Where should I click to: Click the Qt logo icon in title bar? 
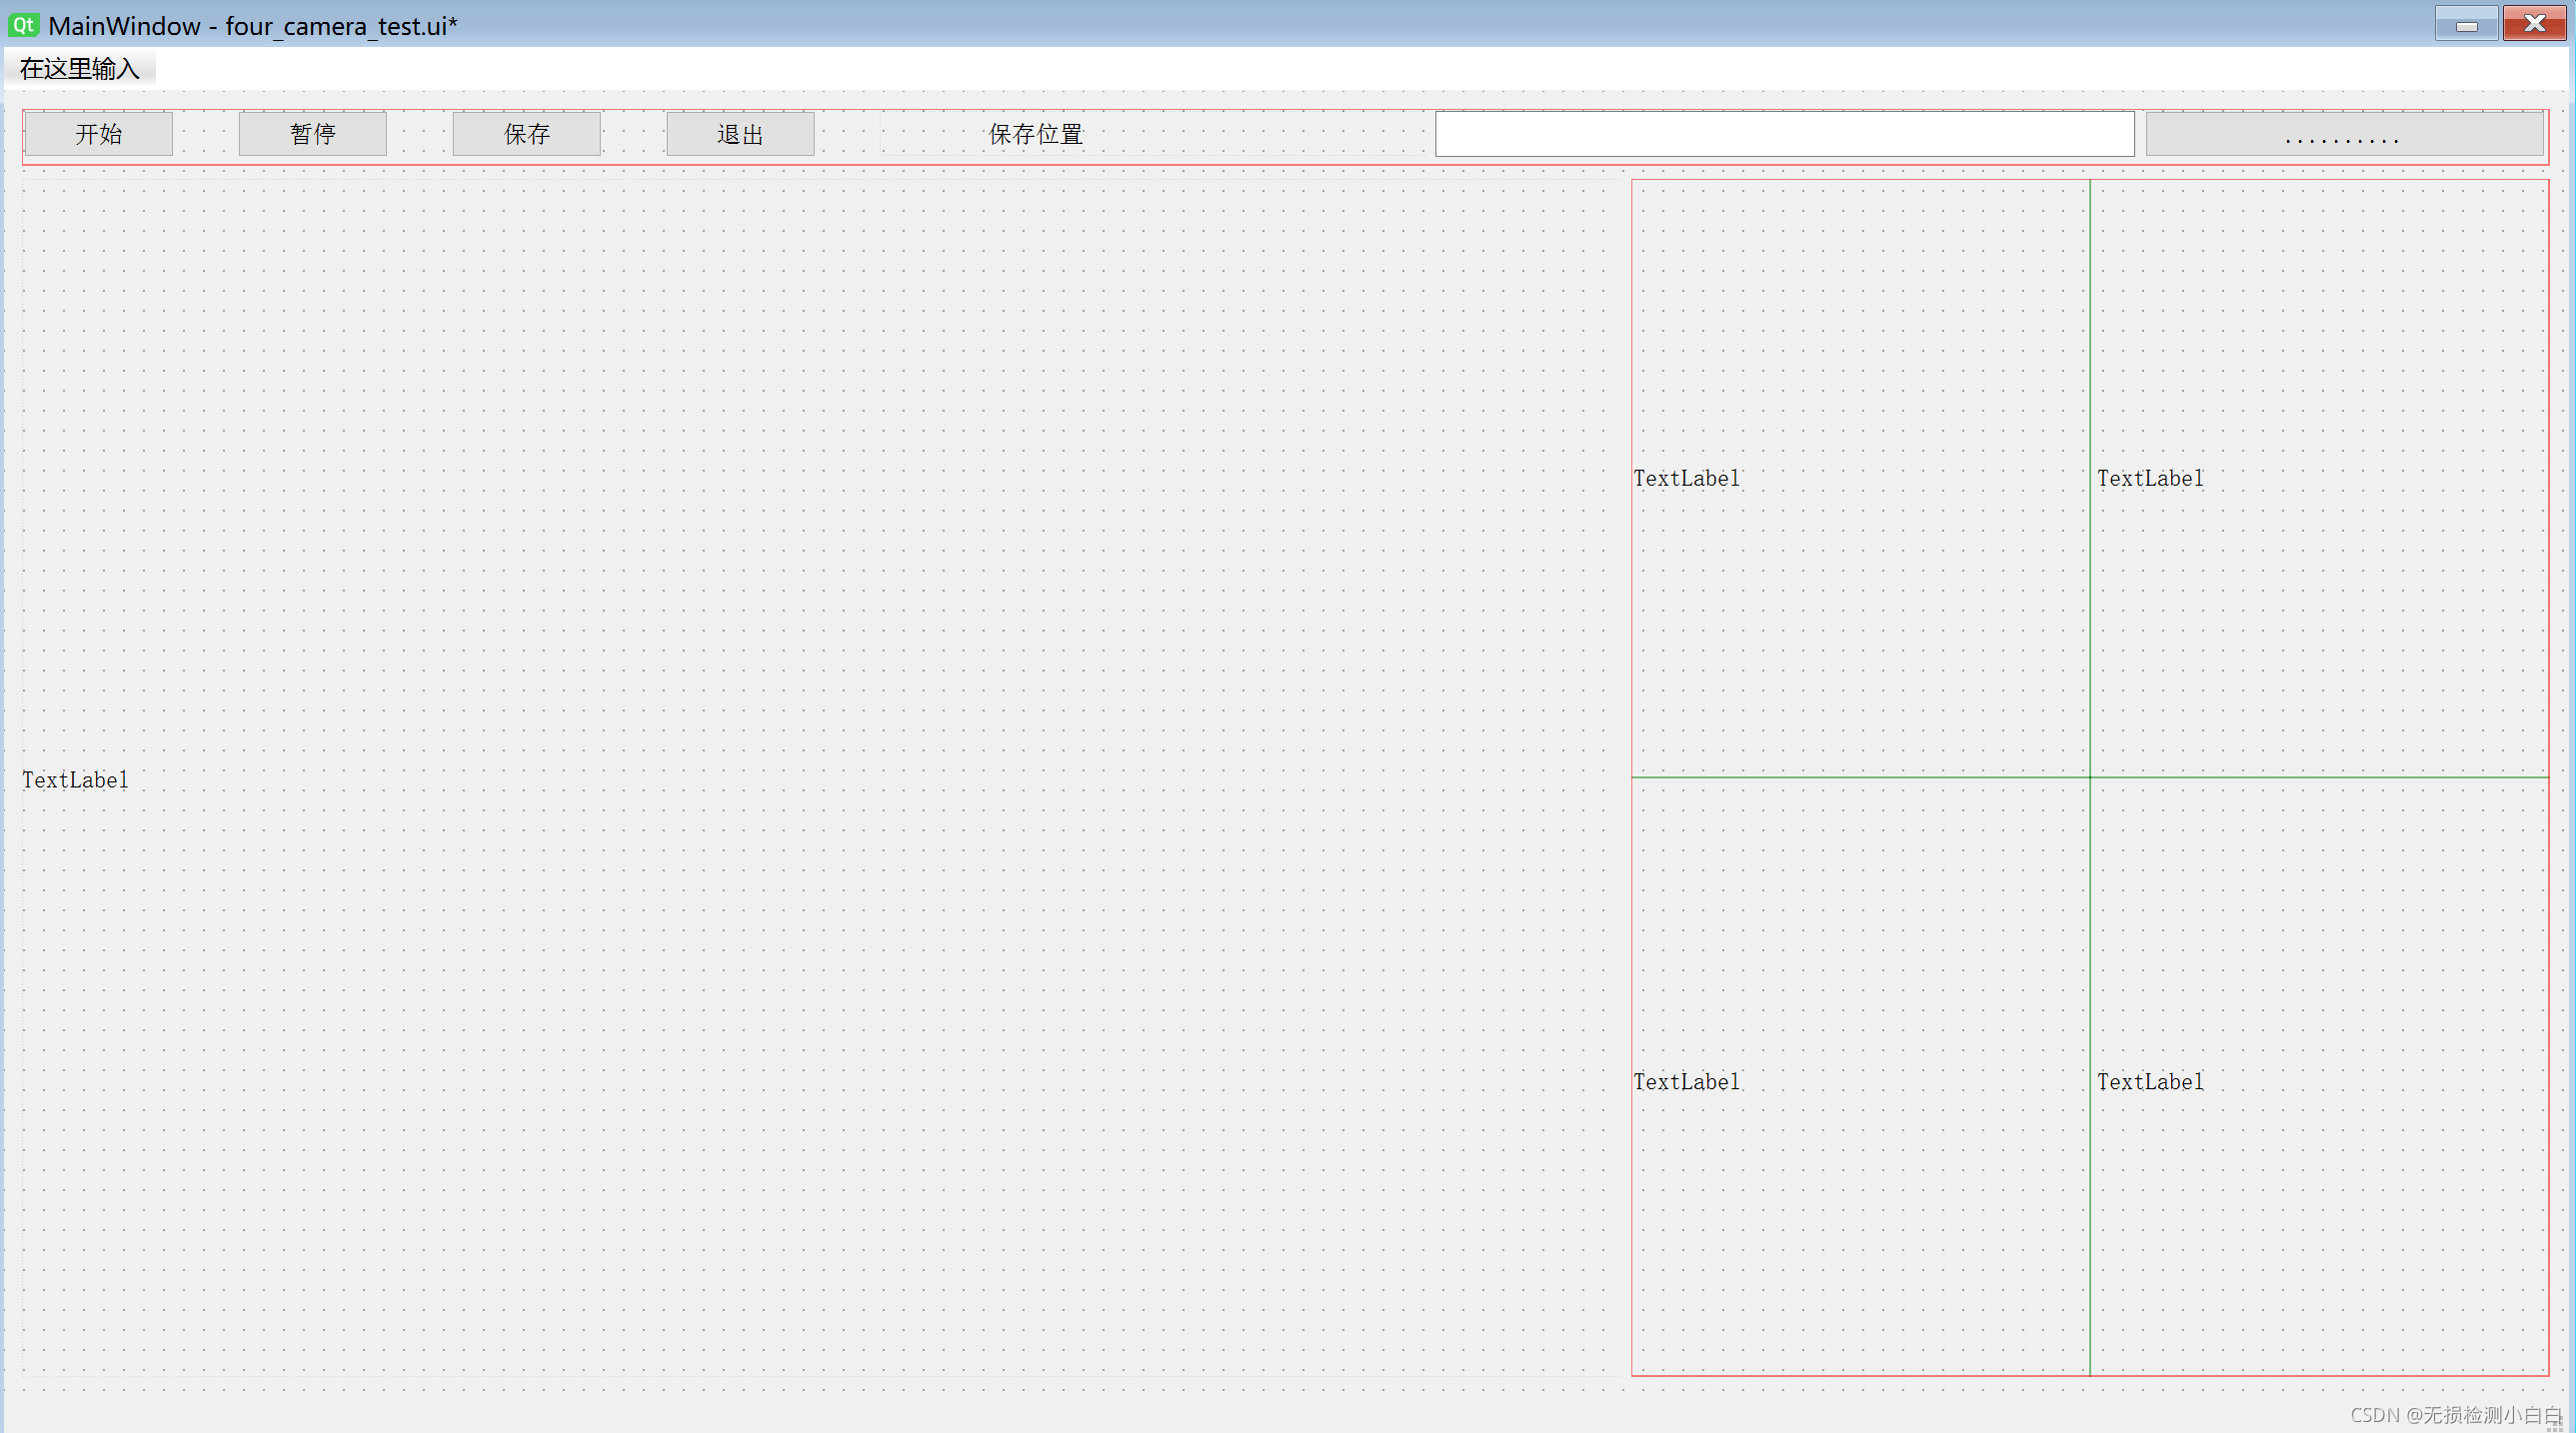click(x=23, y=25)
